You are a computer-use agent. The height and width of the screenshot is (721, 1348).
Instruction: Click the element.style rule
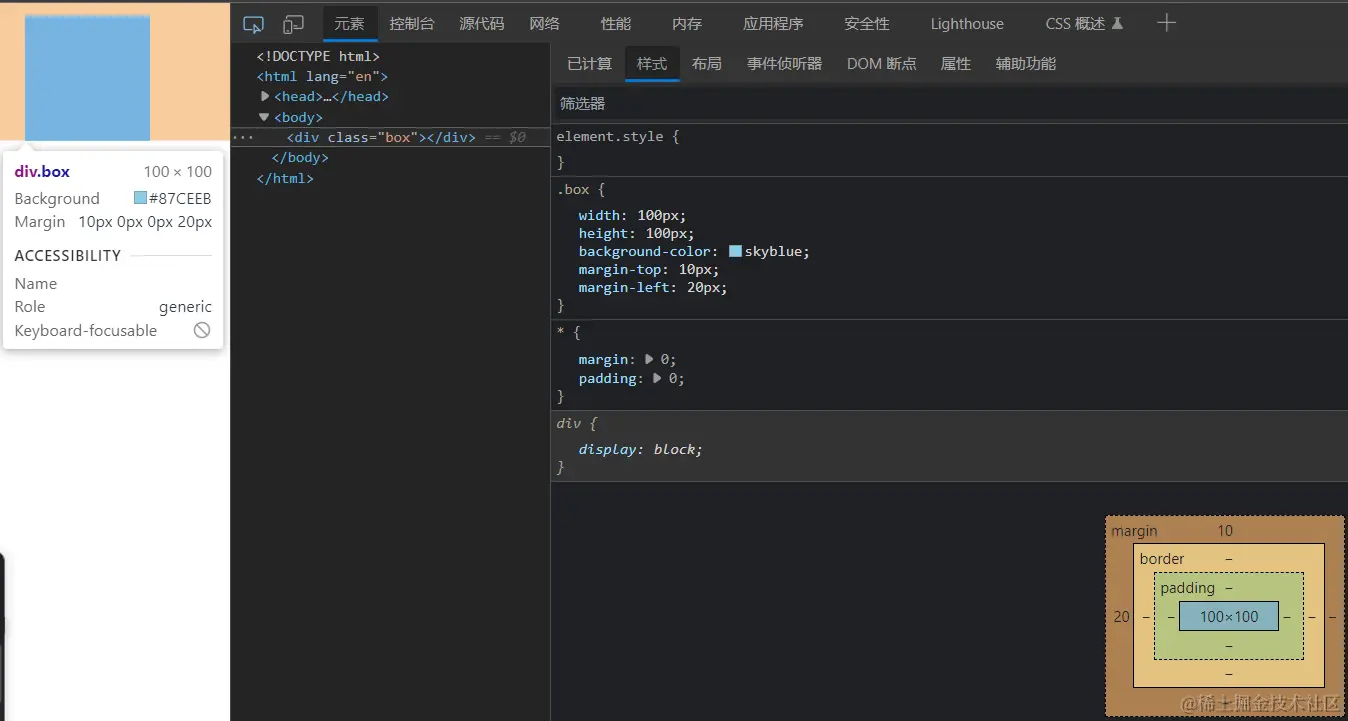(x=617, y=136)
